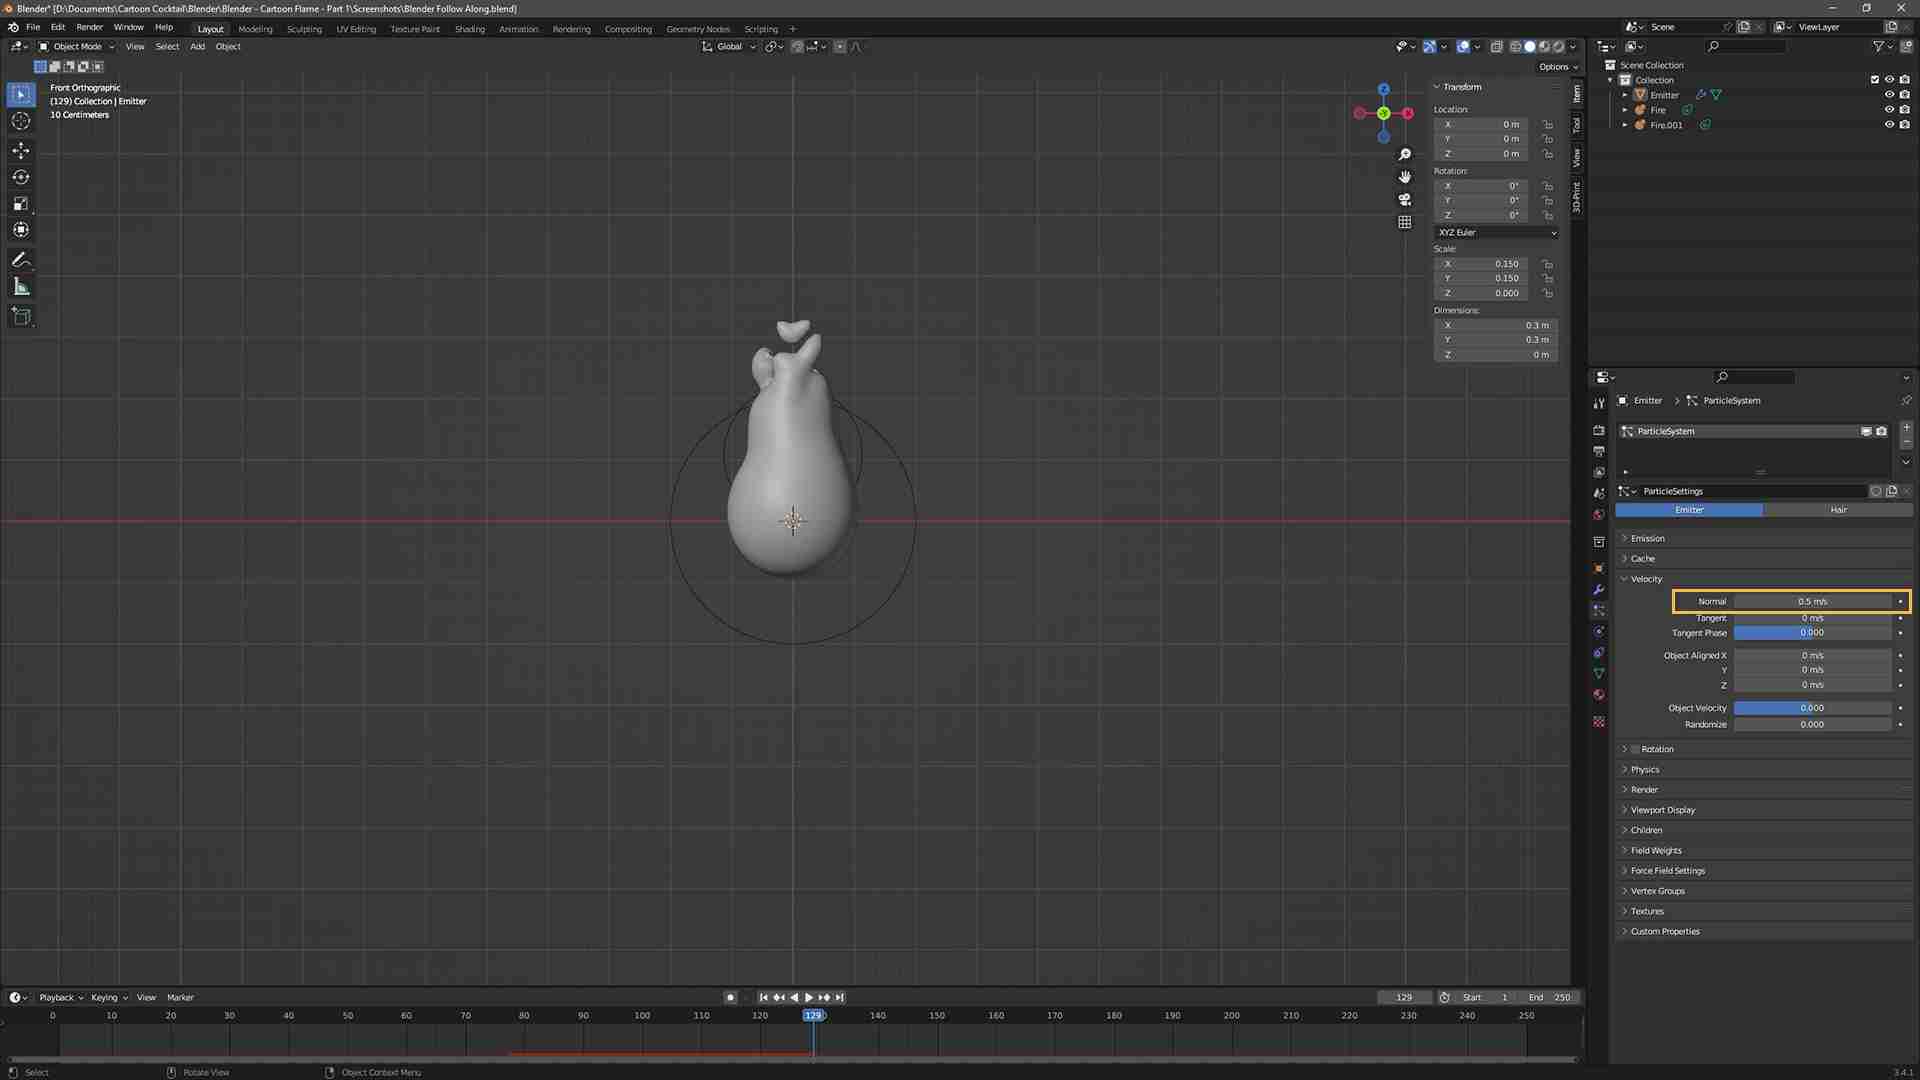
Task: Open the Render menu
Action: (89, 27)
